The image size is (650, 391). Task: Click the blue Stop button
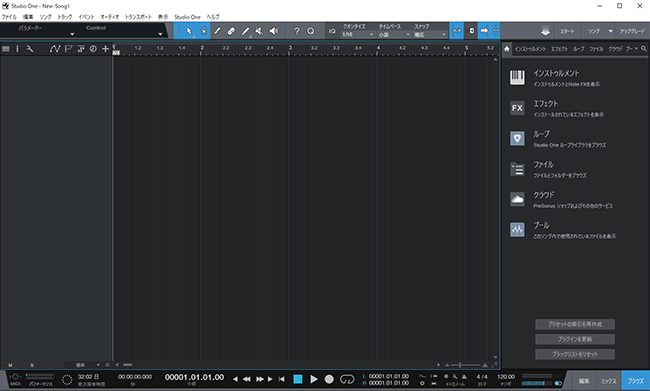coord(298,379)
